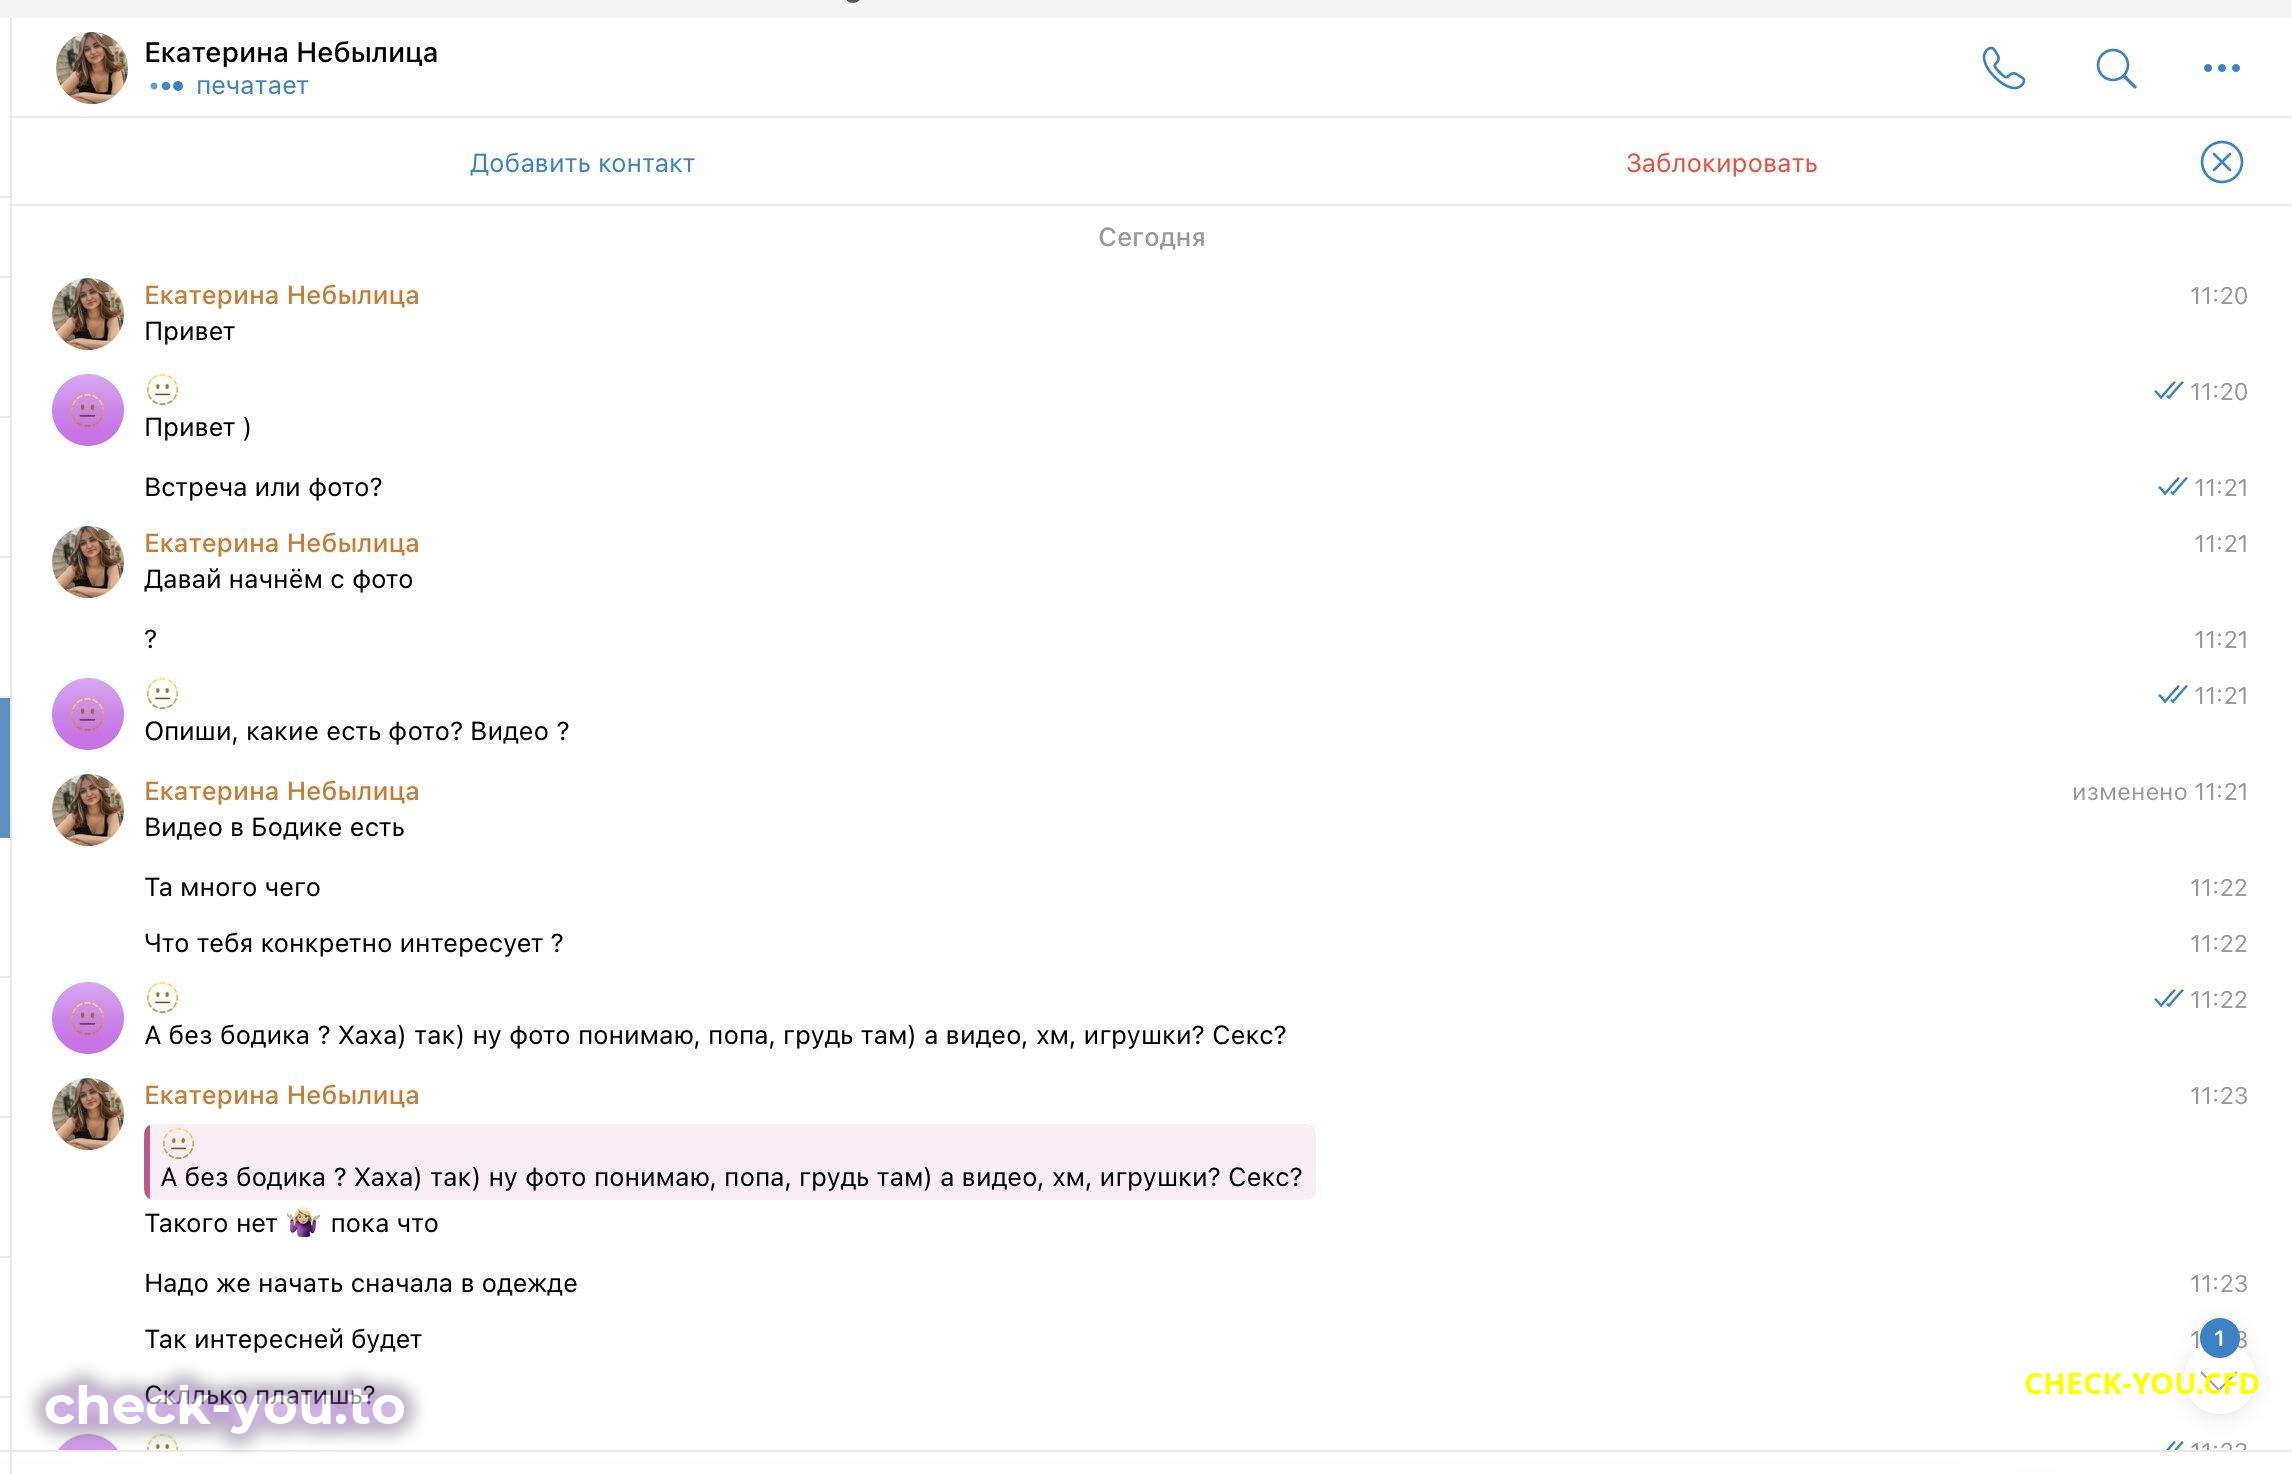Viewport: 2292px width, 1474px height.
Task: Click the 'Такого нет пока что' message
Action: (x=291, y=1223)
